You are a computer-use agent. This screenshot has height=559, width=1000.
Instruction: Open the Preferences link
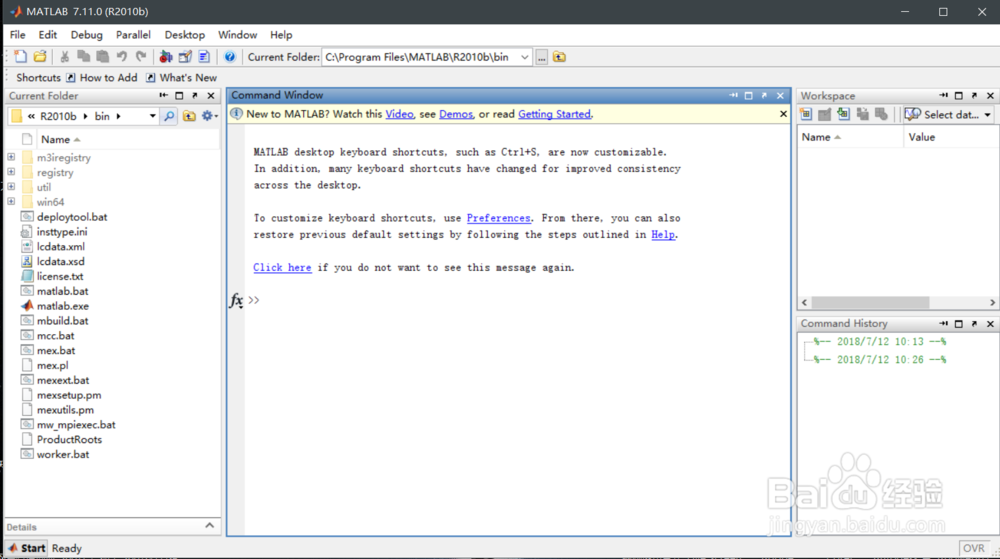pos(499,218)
